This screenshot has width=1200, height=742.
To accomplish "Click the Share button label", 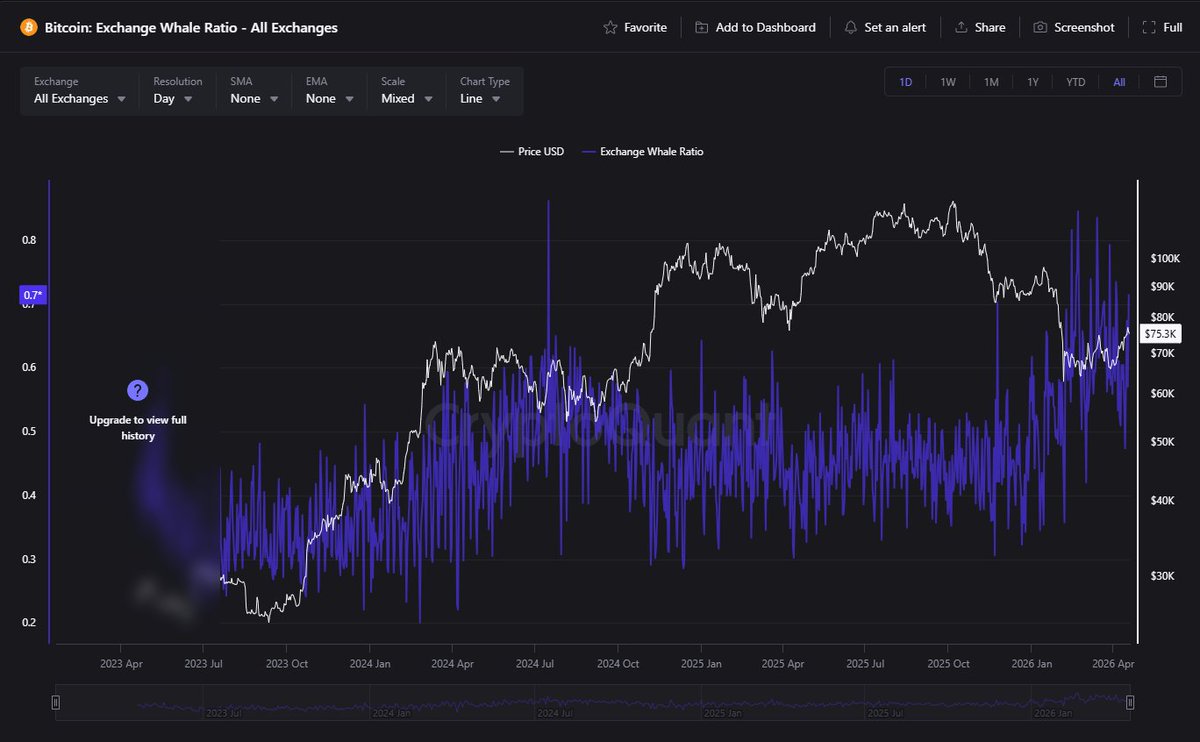I will [990, 28].
